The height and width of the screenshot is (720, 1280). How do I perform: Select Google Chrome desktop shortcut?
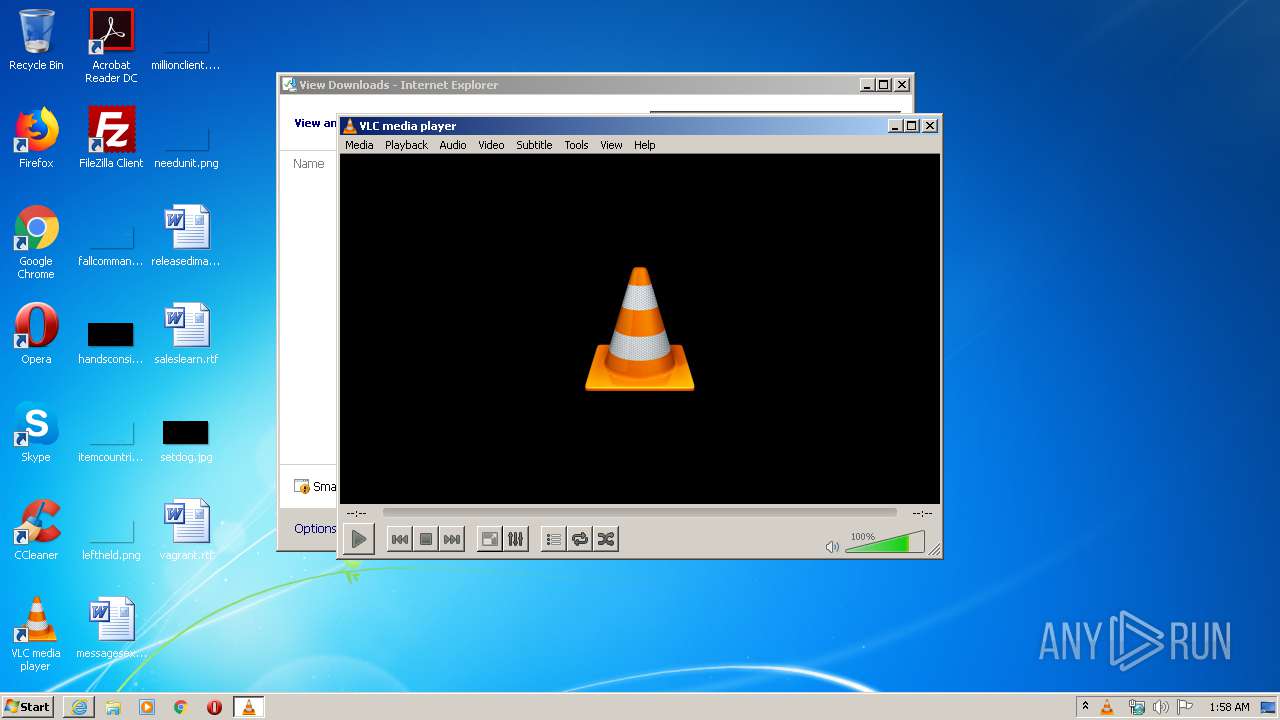tap(36, 242)
